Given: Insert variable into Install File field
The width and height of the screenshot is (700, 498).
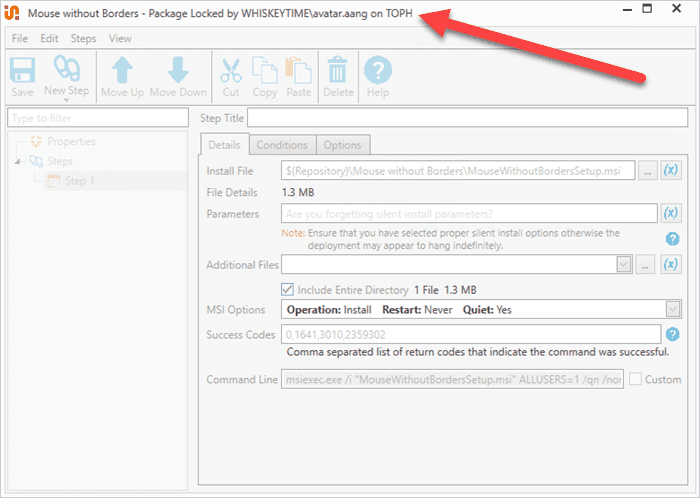Looking at the screenshot, I should 671,170.
